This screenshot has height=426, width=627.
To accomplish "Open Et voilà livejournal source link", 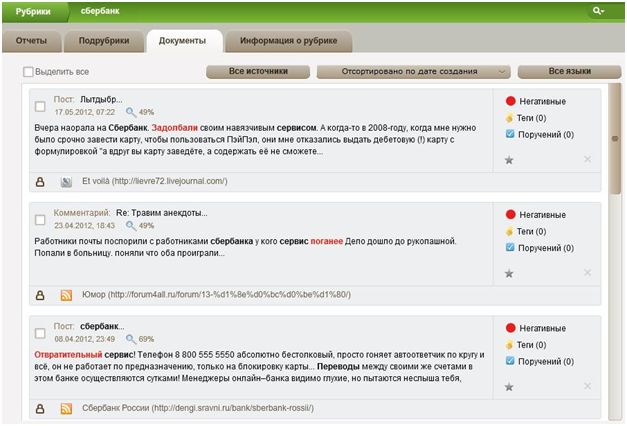I will tap(155, 181).
